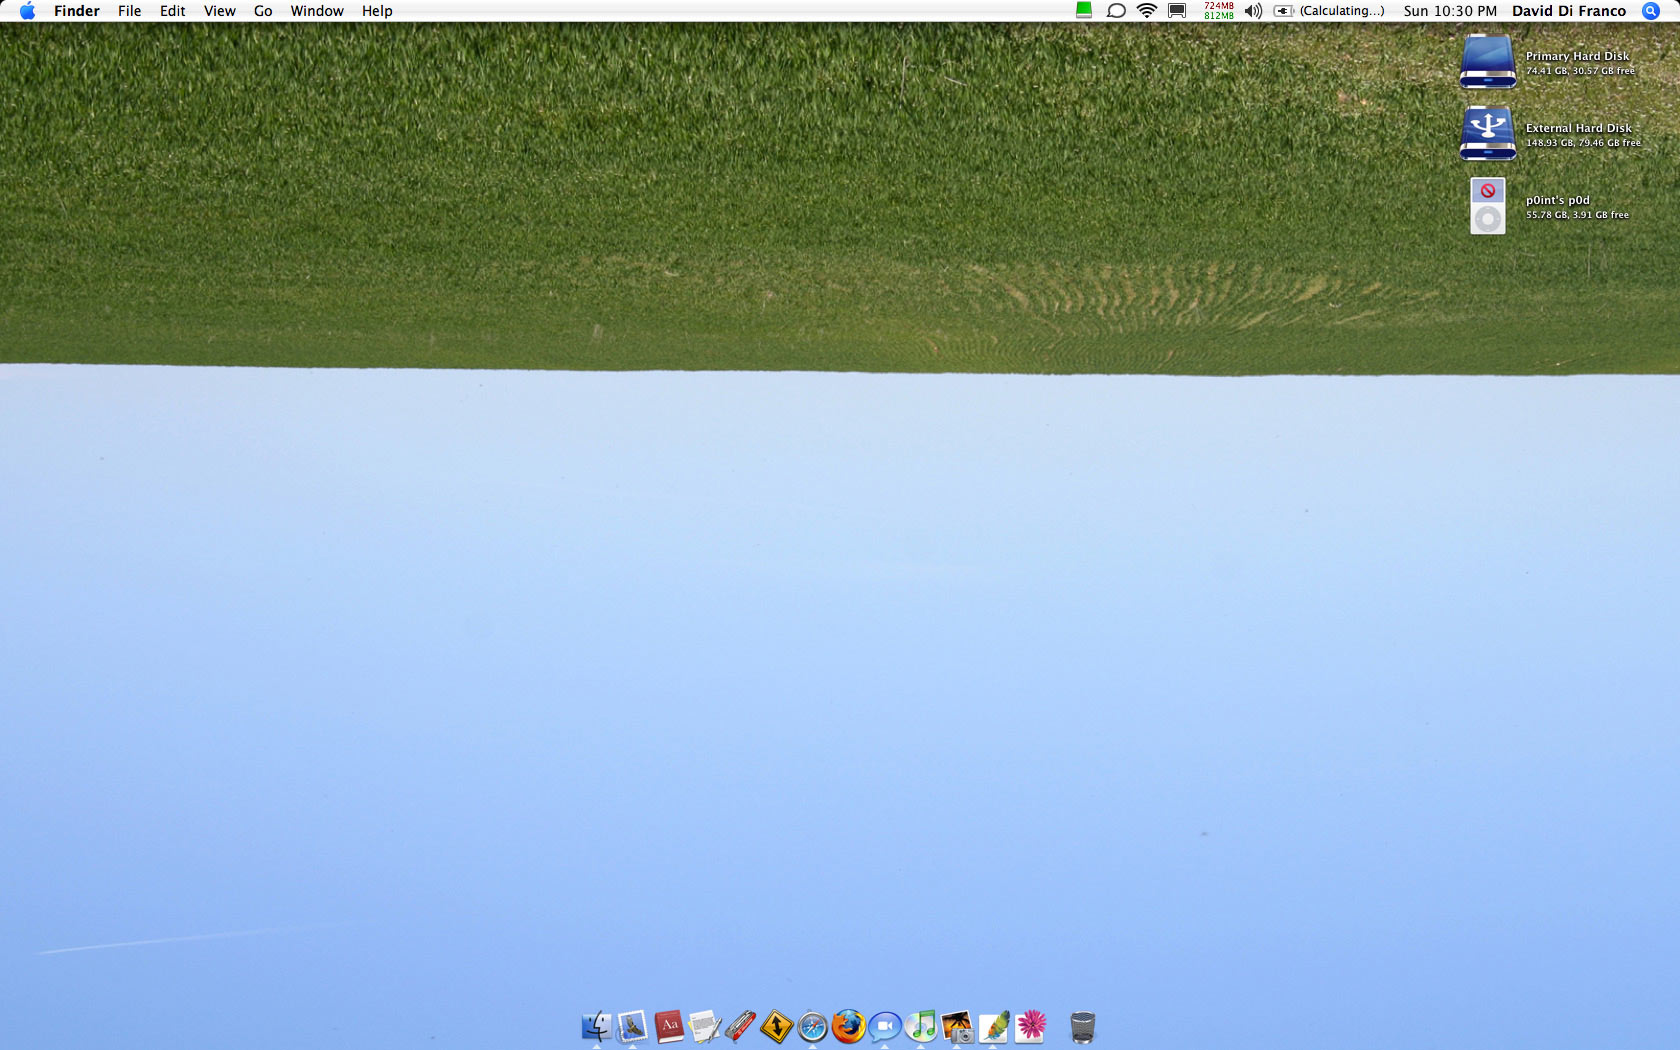Open the Displays menu bar icon
The width and height of the screenshot is (1680, 1050).
[x=1177, y=11]
